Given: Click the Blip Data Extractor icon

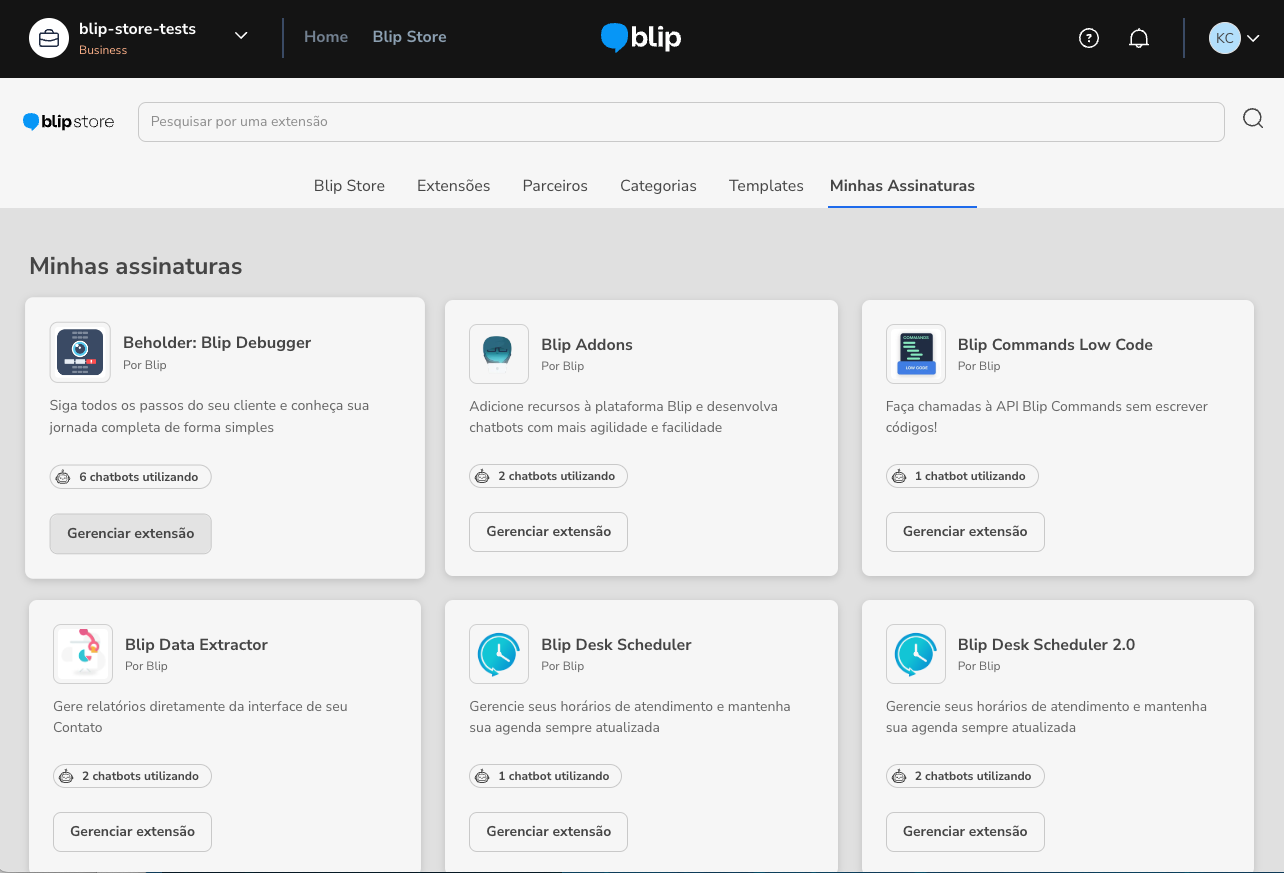Looking at the screenshot, I should pyautogui.click(x=83, y=654).
